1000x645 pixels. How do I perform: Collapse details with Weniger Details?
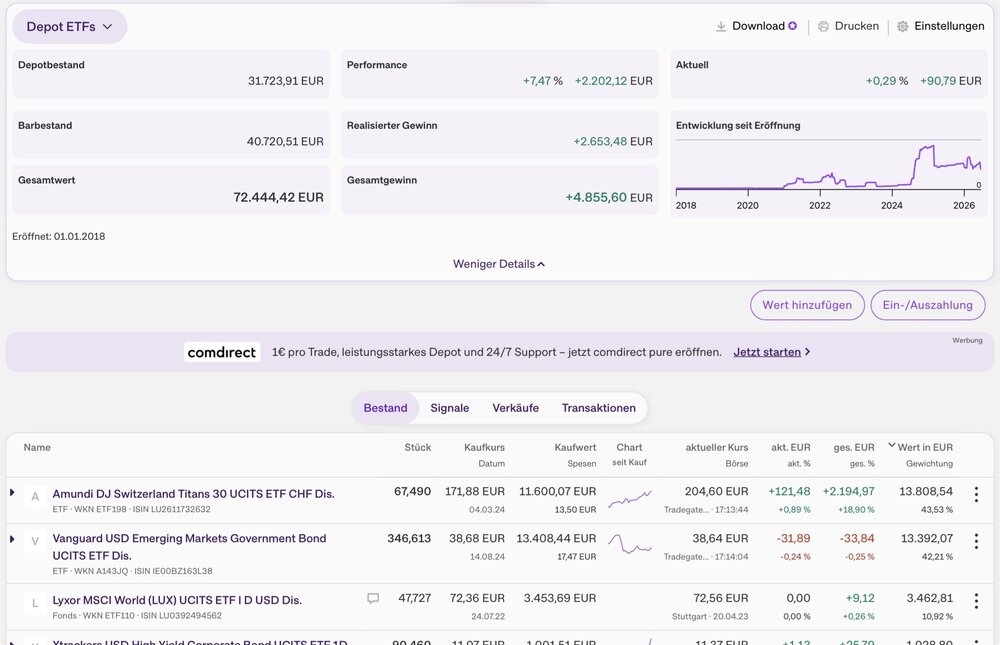[x=499, y=264]
